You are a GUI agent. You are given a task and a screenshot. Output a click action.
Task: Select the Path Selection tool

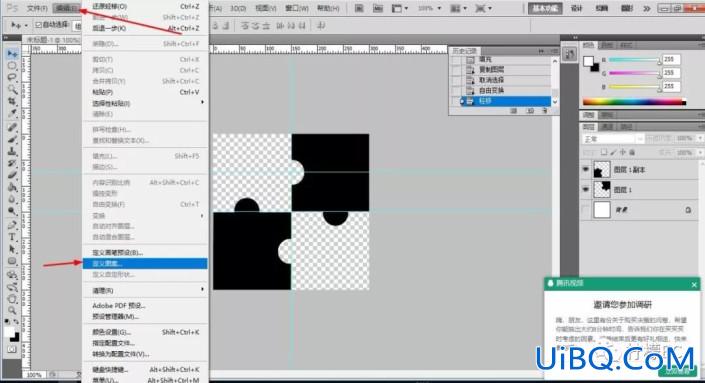click(x=12, y=249)
